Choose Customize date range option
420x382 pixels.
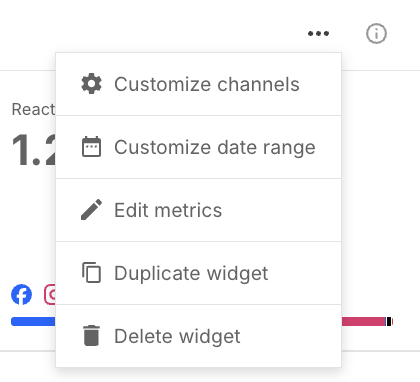[x=199, y=147]
